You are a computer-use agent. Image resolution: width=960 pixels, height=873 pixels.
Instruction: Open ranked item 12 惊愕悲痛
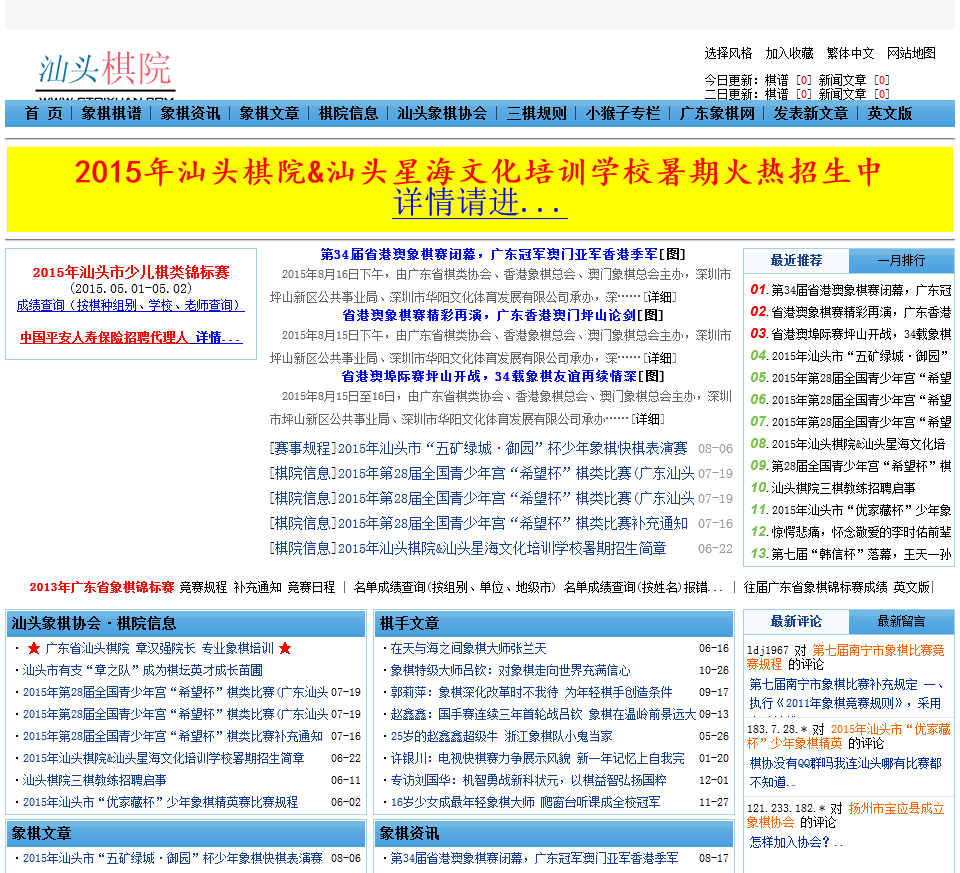pos(861,532)
